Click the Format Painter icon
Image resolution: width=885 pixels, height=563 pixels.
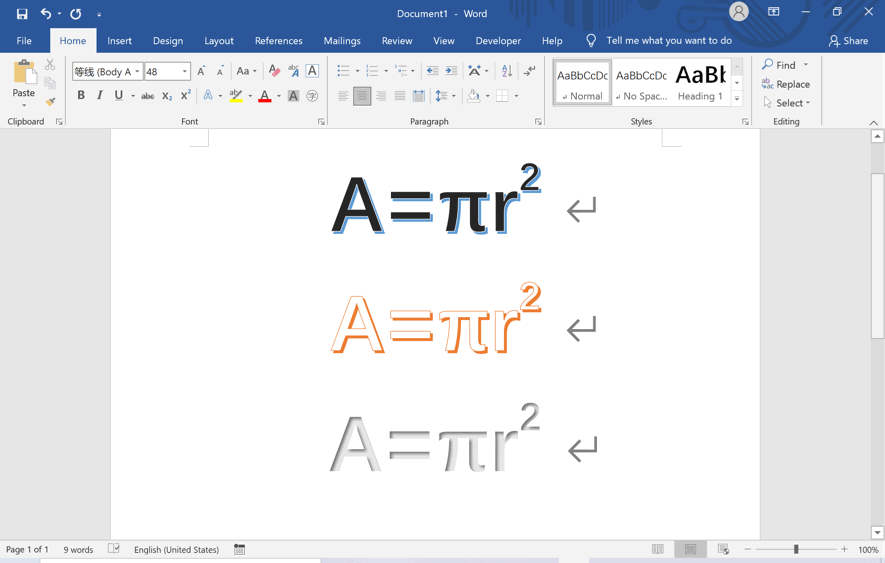pyautogui.click(x=50, y=102)
